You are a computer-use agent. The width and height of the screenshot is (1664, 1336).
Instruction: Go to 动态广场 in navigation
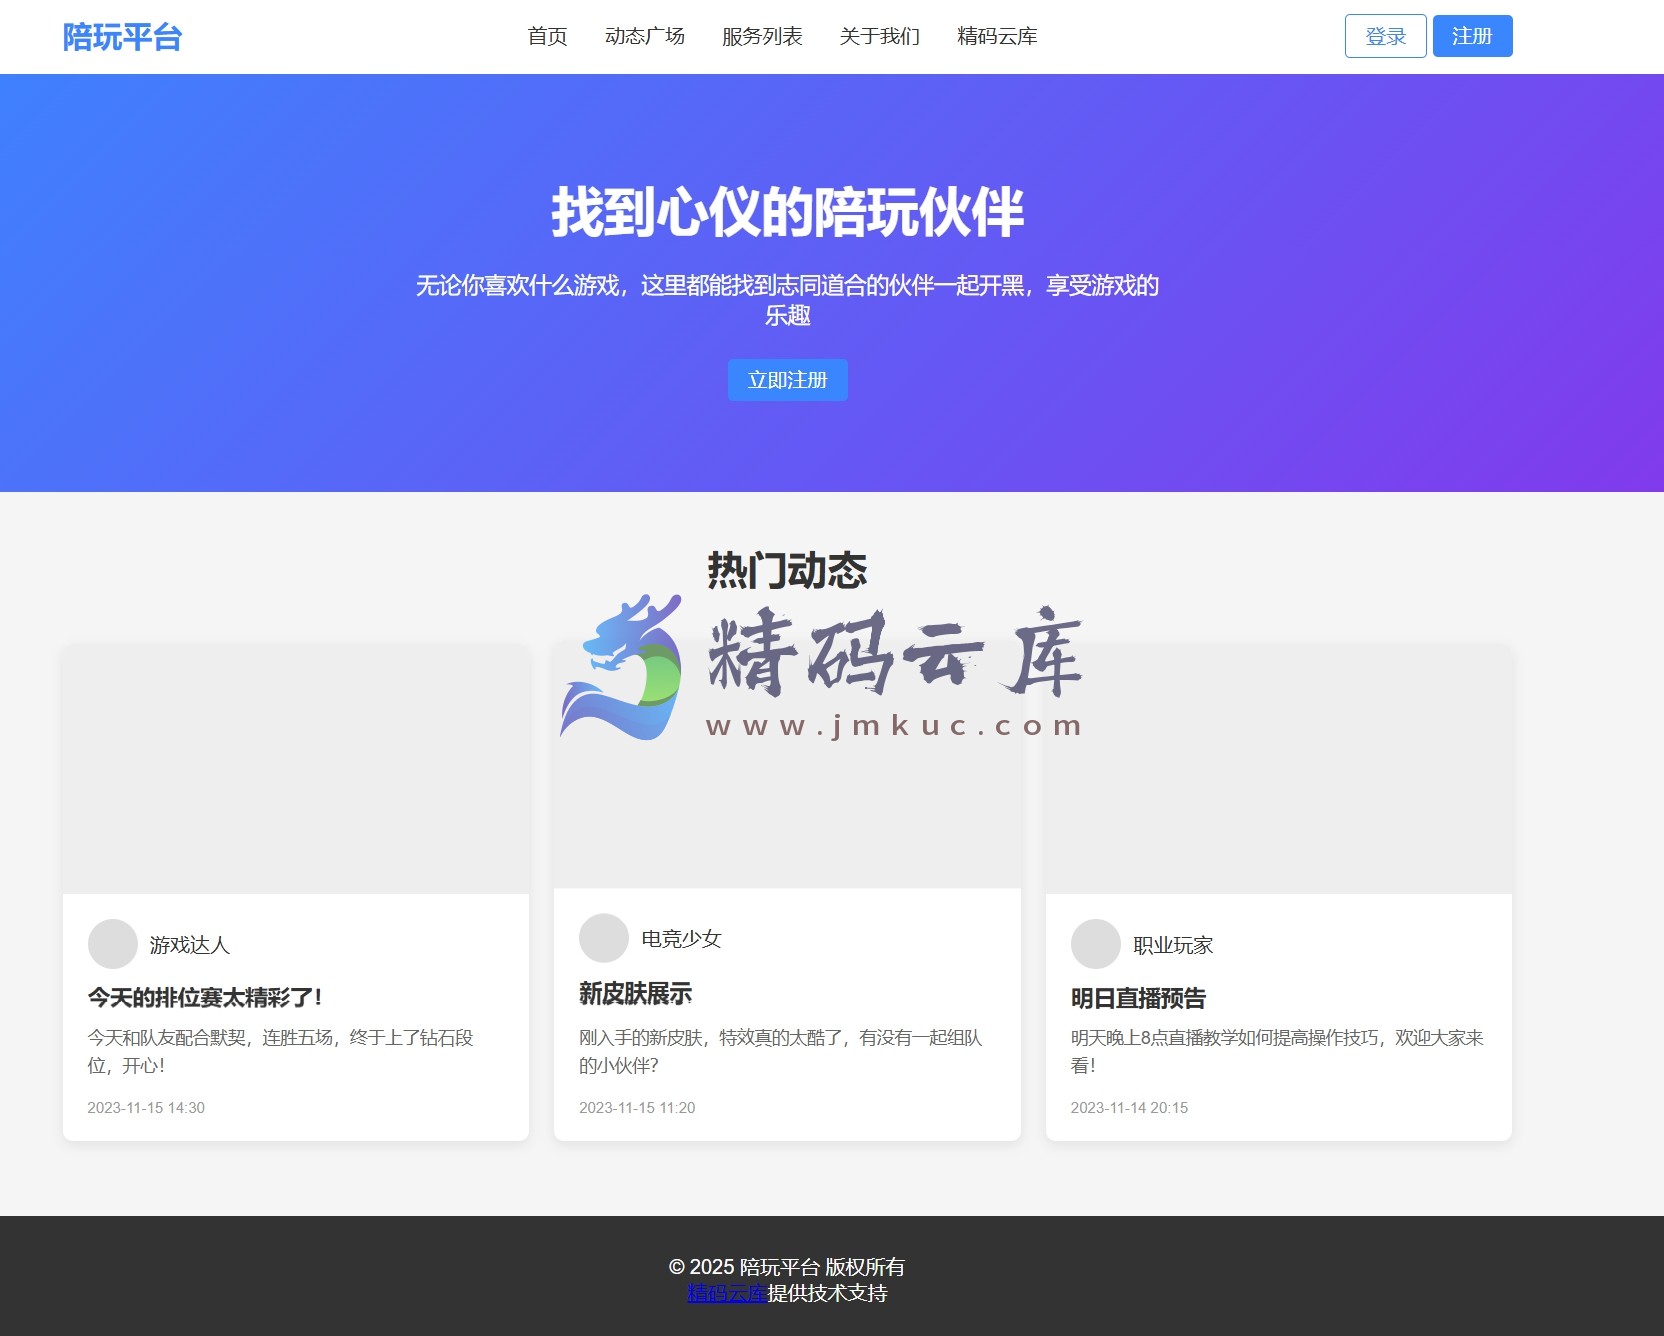point(645,36)
